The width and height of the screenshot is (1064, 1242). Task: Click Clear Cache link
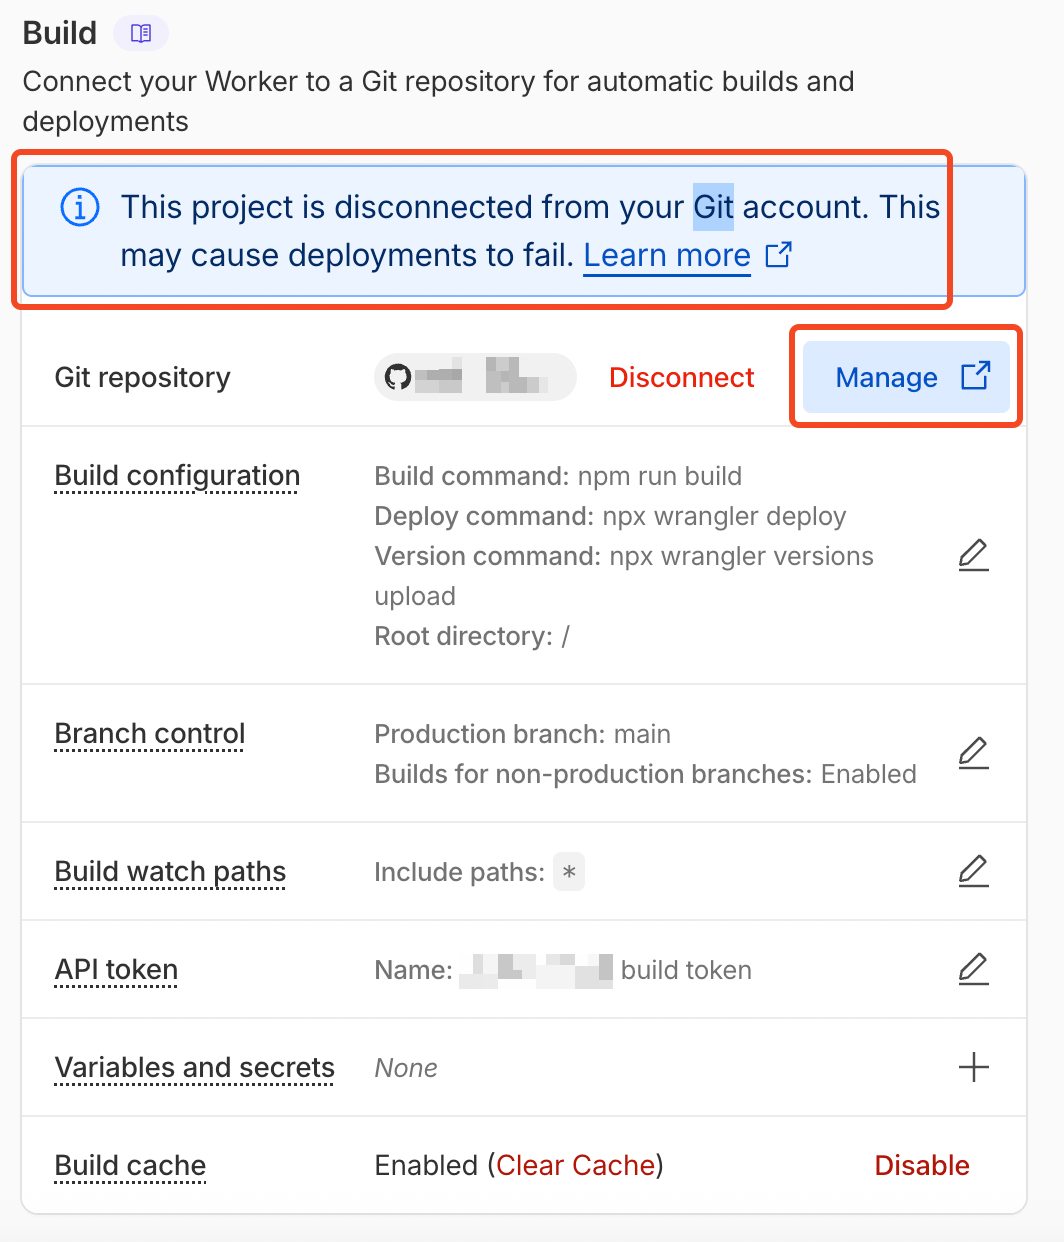[576, 1165]
